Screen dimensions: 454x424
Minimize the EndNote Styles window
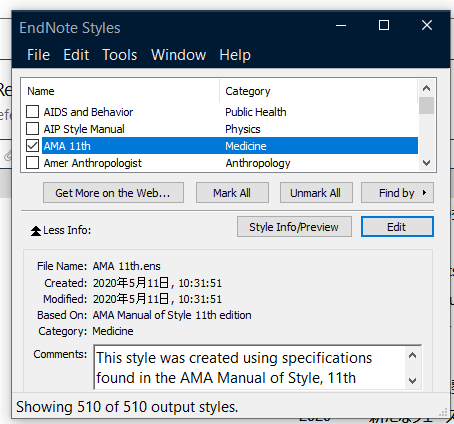(341, 25)
